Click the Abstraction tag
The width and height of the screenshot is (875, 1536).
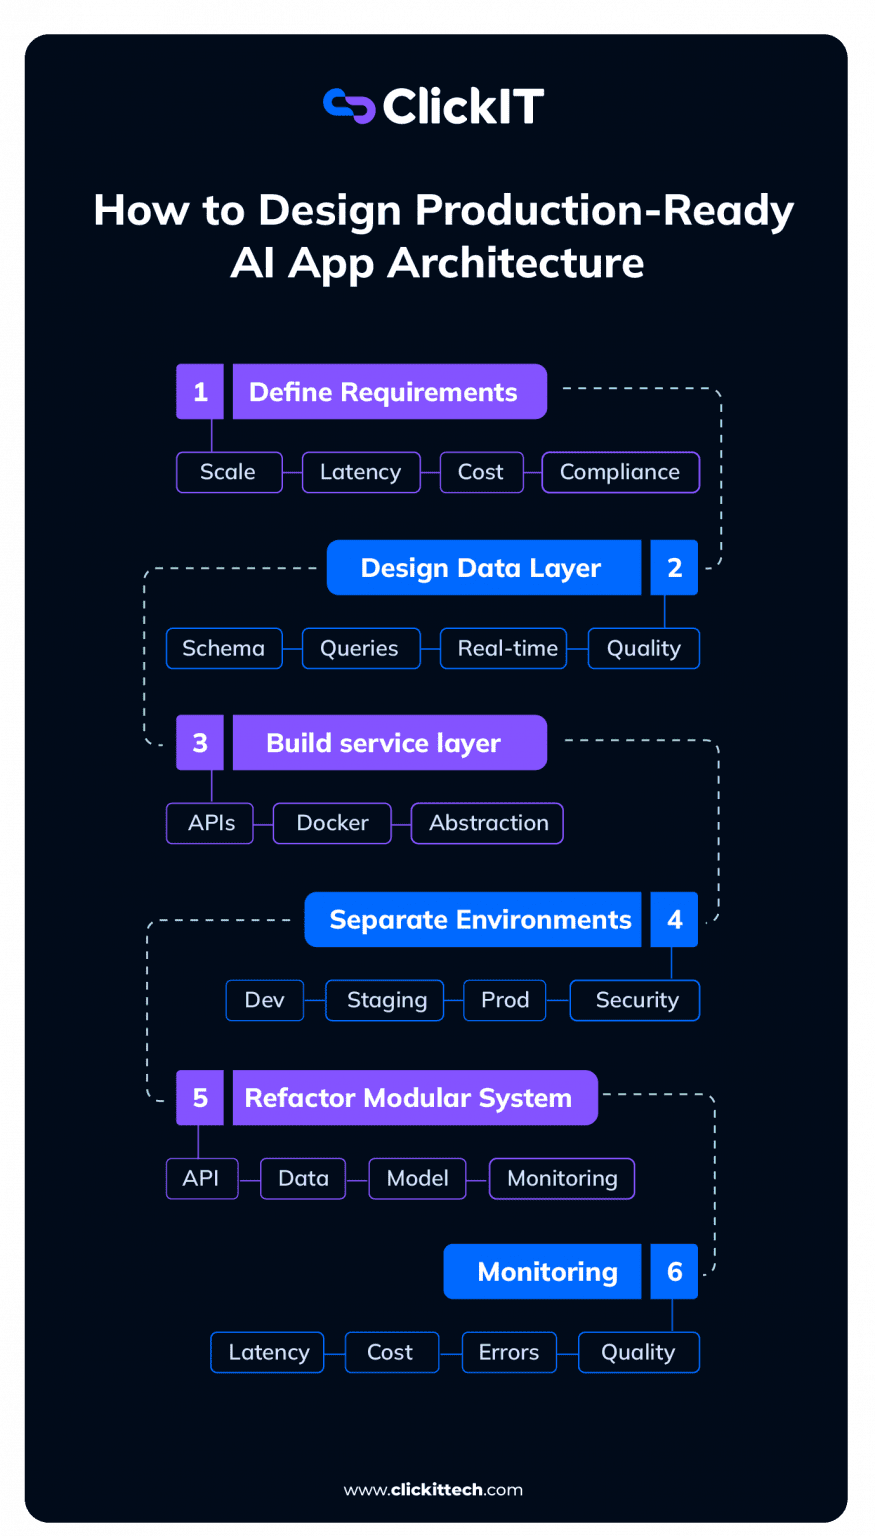point(487,823)
